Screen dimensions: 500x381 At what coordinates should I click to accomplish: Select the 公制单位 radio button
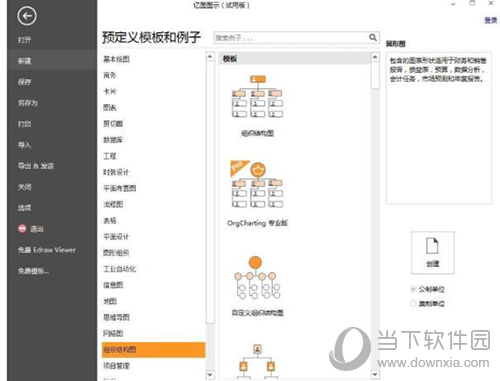pos(413,289)
